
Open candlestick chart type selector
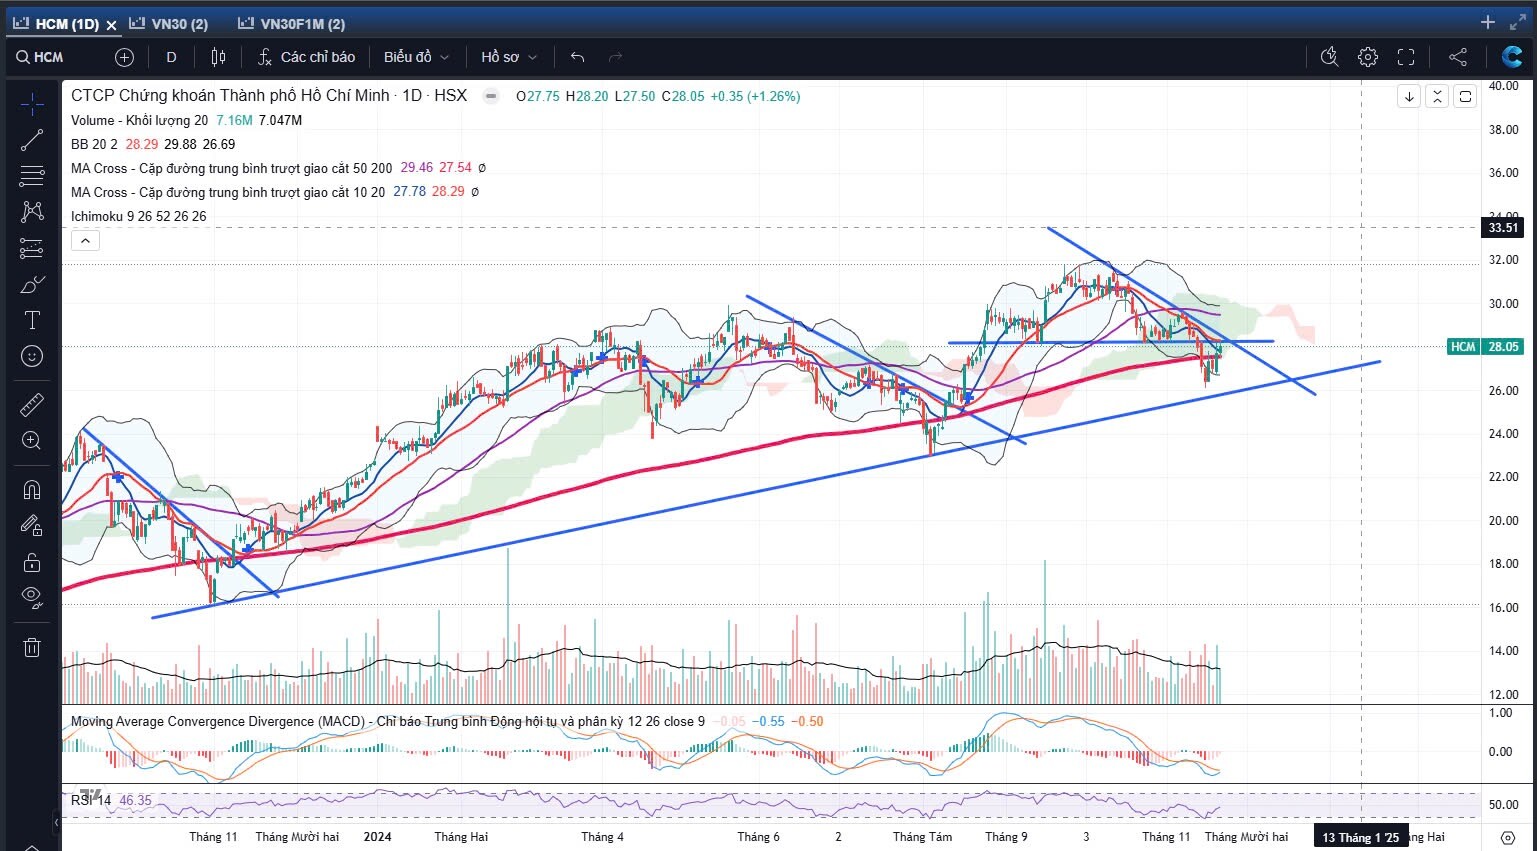[218, 57]
